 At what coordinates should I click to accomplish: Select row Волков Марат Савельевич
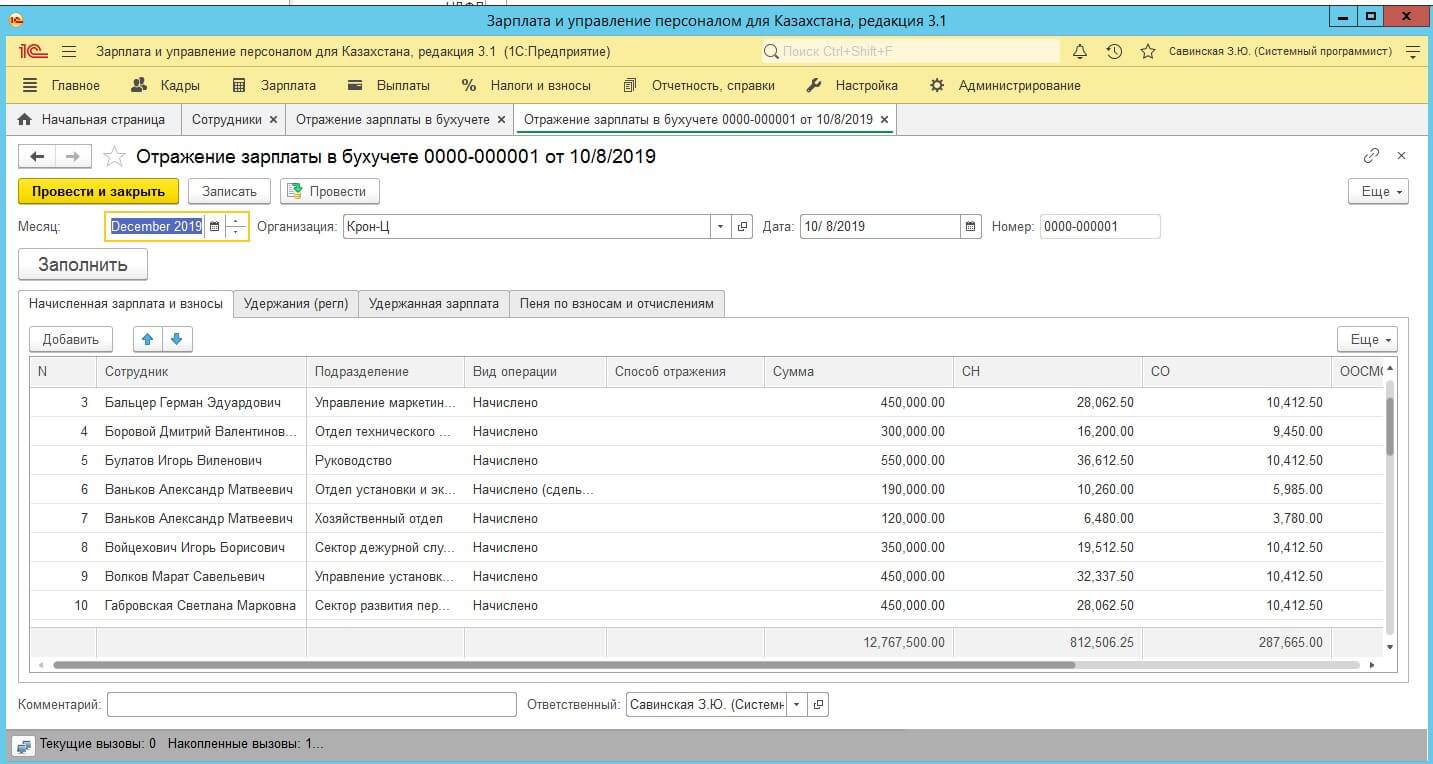coord(705,577)
